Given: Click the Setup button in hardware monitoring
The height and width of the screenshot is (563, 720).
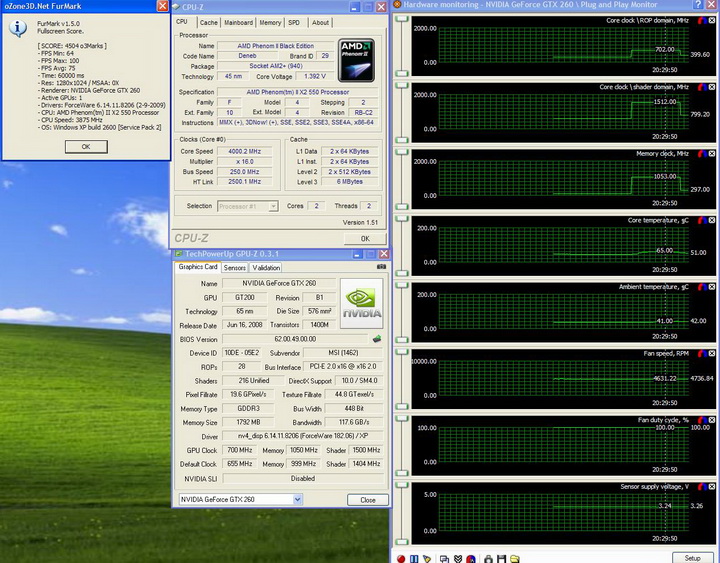Looking at the screenshot, I should (692, 557).
